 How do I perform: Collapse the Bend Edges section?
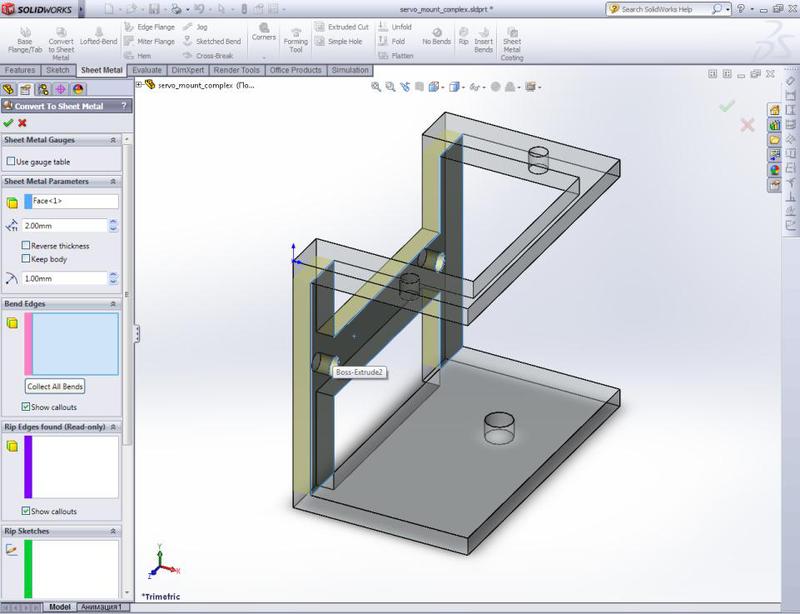[x=113, y=304]
